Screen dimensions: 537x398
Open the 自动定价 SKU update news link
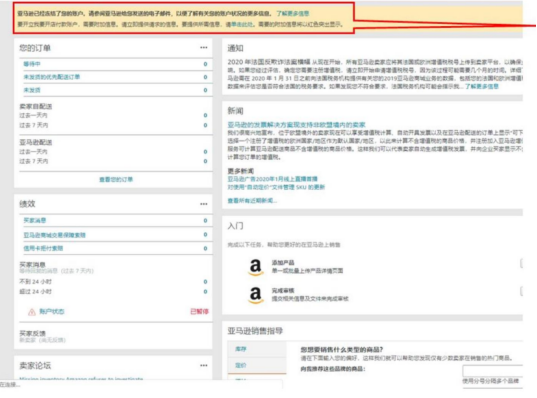click(276, 187)
